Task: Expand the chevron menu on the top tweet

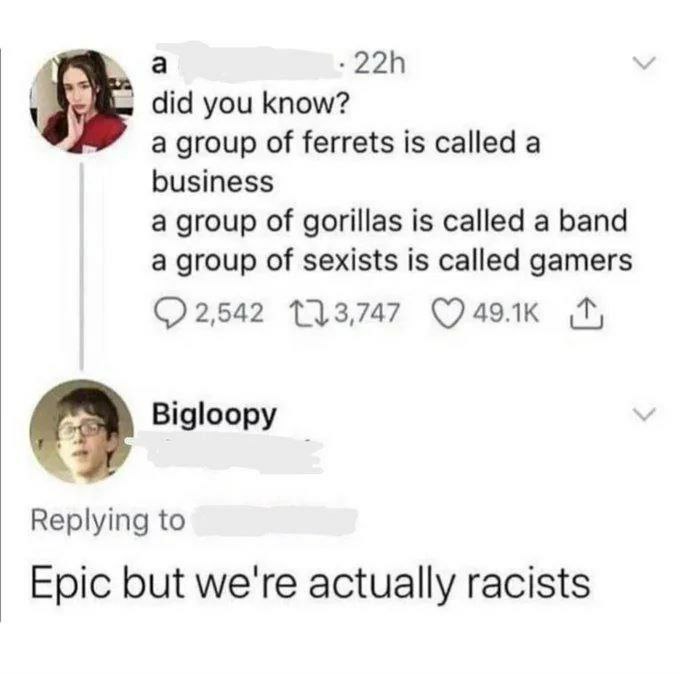Action: coord(644,64)
